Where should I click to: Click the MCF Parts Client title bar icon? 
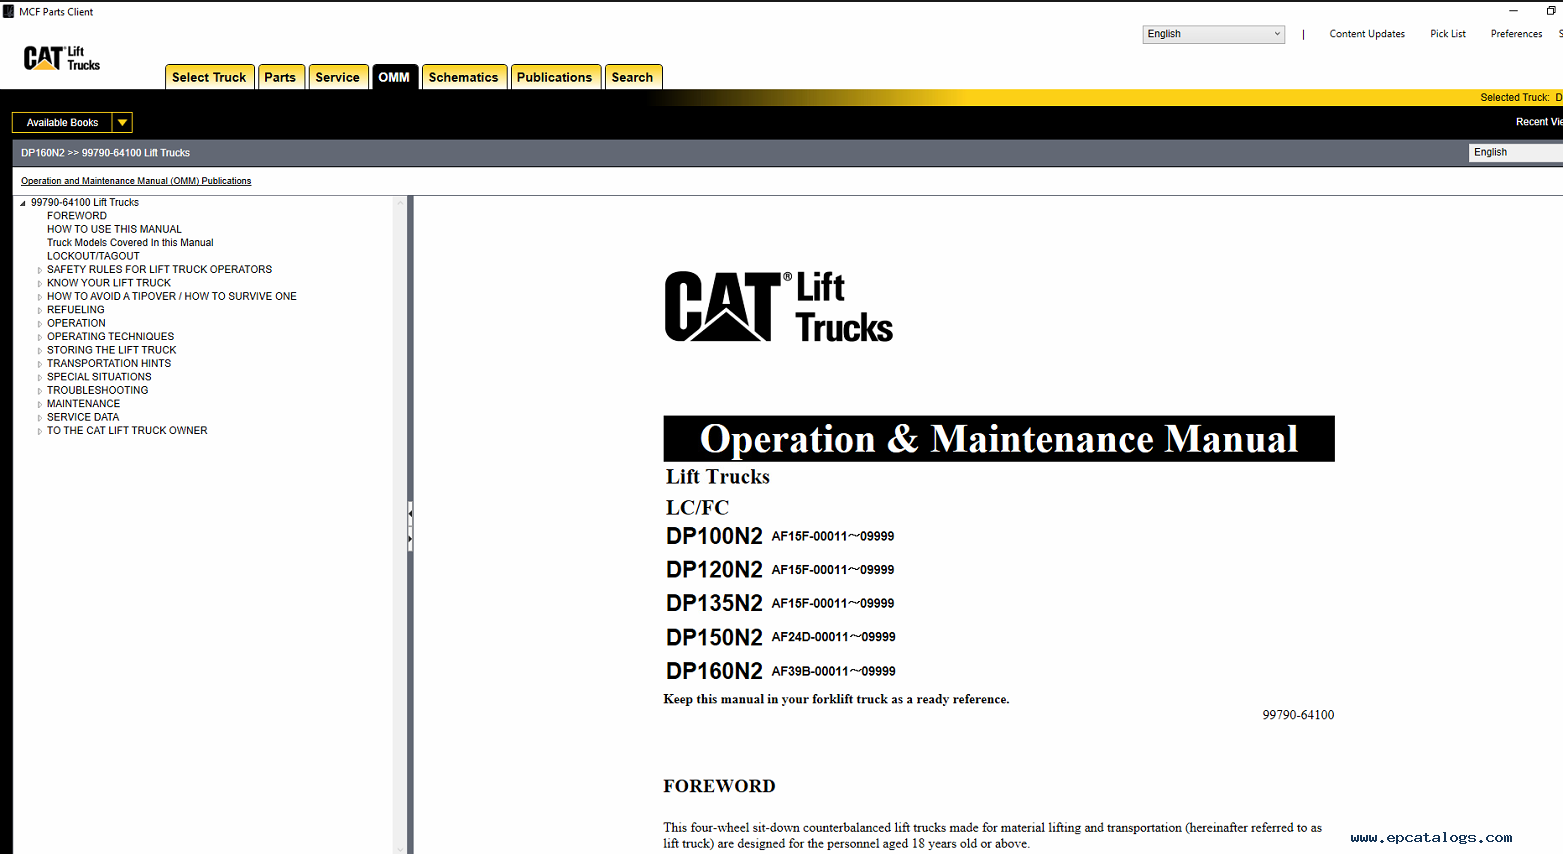click(x=9, y=12)
